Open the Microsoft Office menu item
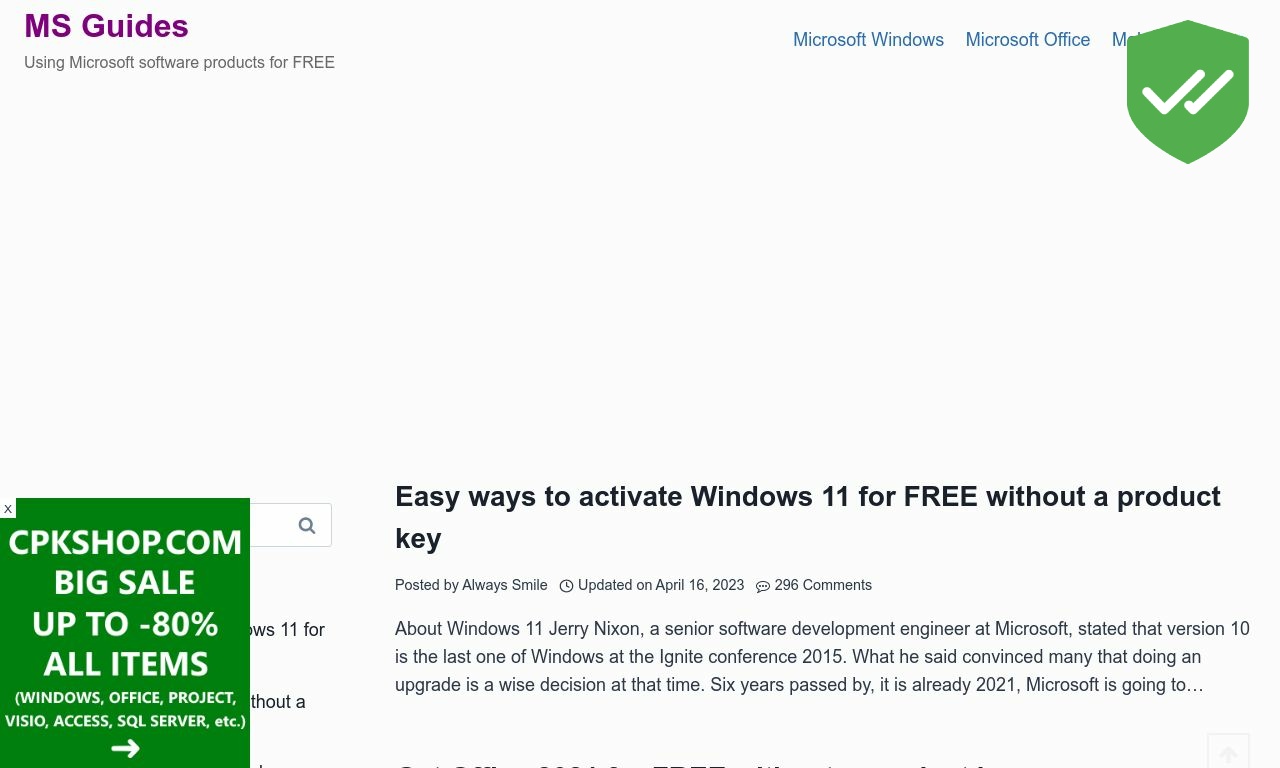This screenshot has width=1280, height=768. click(x=1028, y=40)
